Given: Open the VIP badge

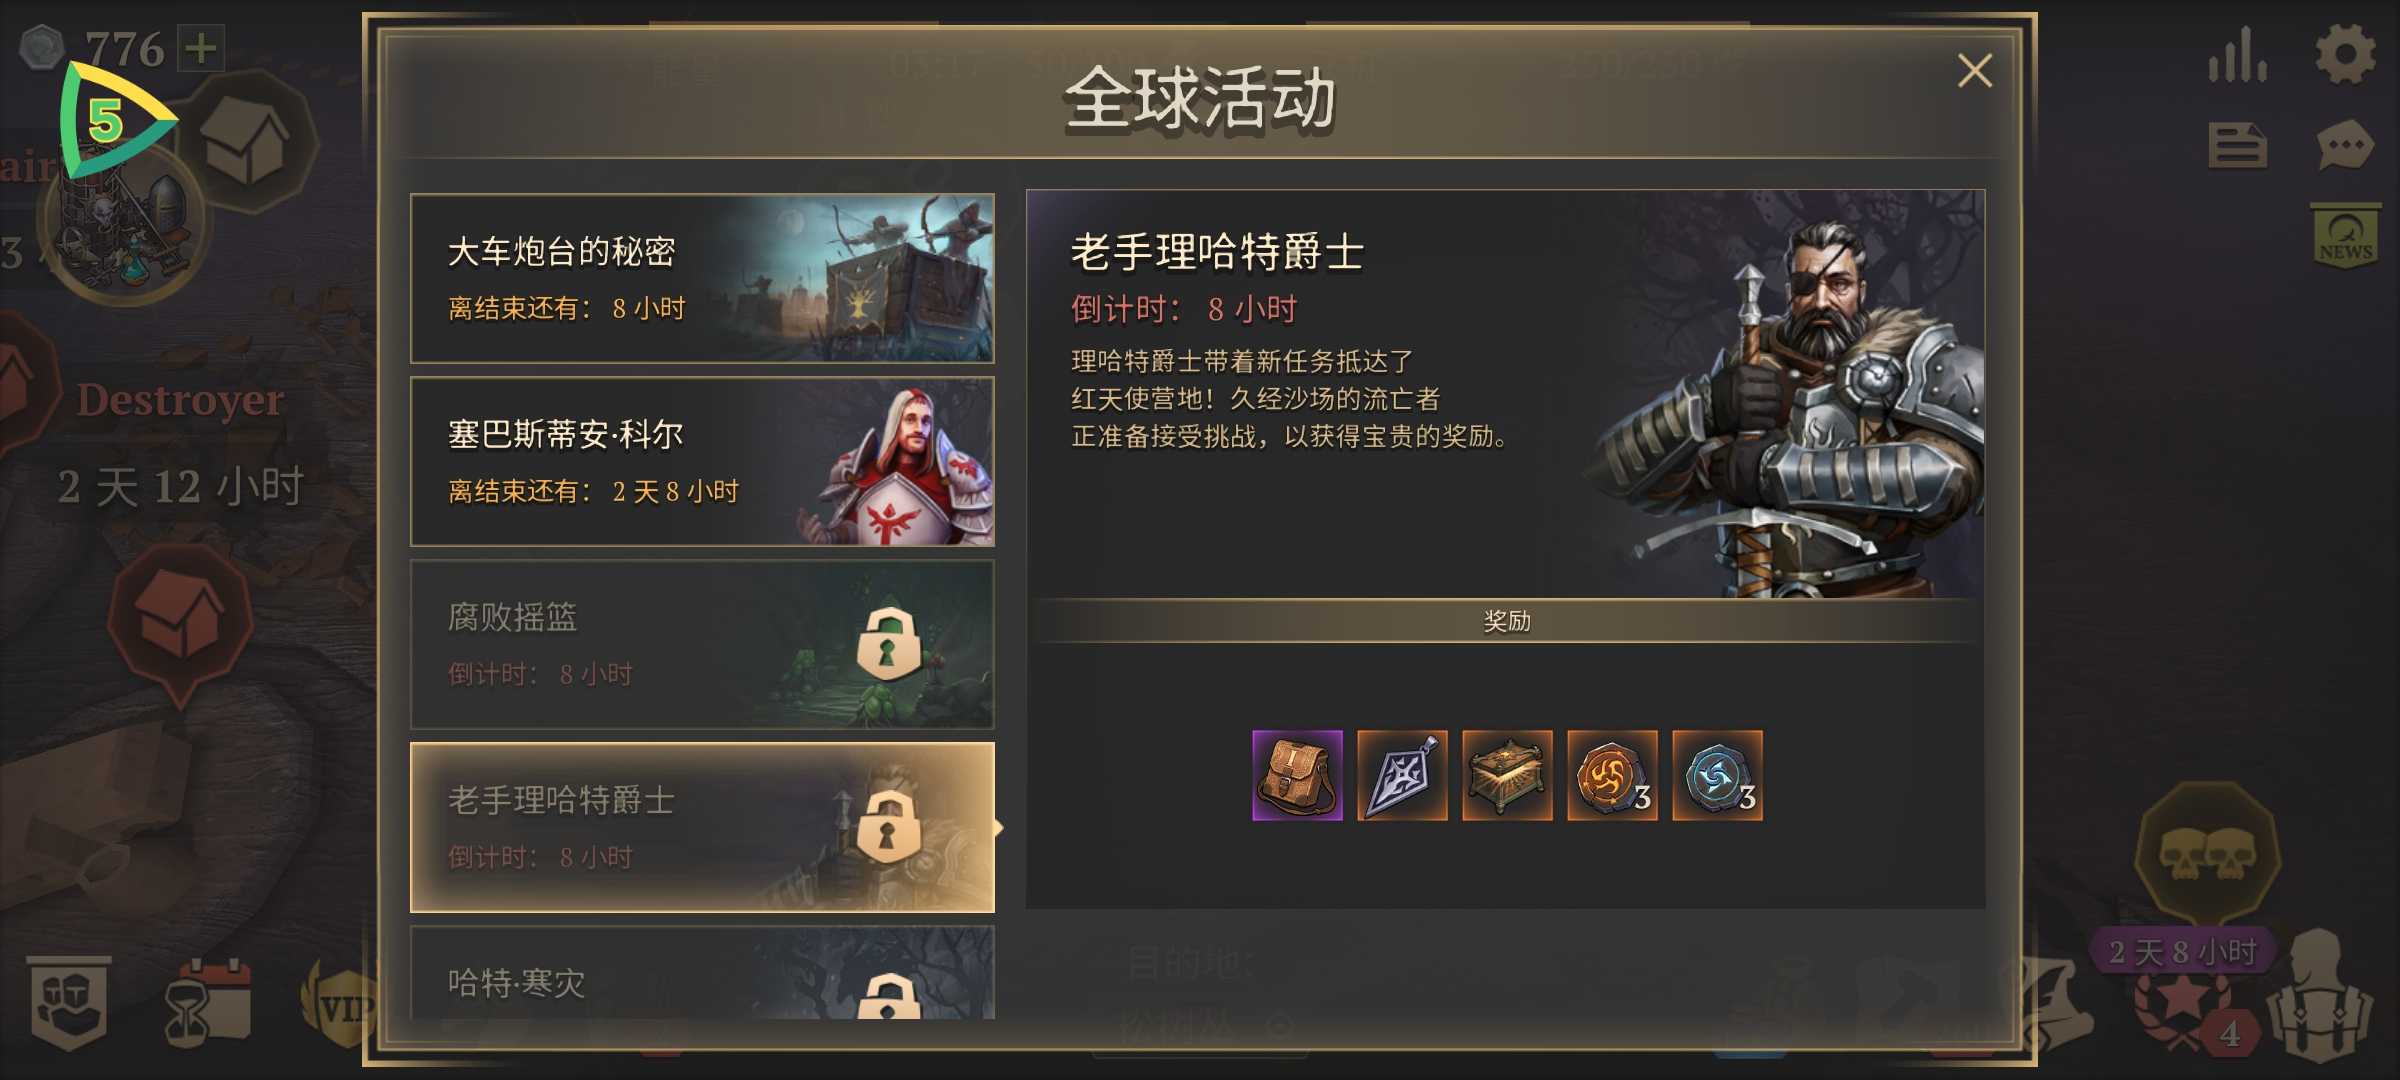Looking at the screenshot, I should [x=340, y=1006].
